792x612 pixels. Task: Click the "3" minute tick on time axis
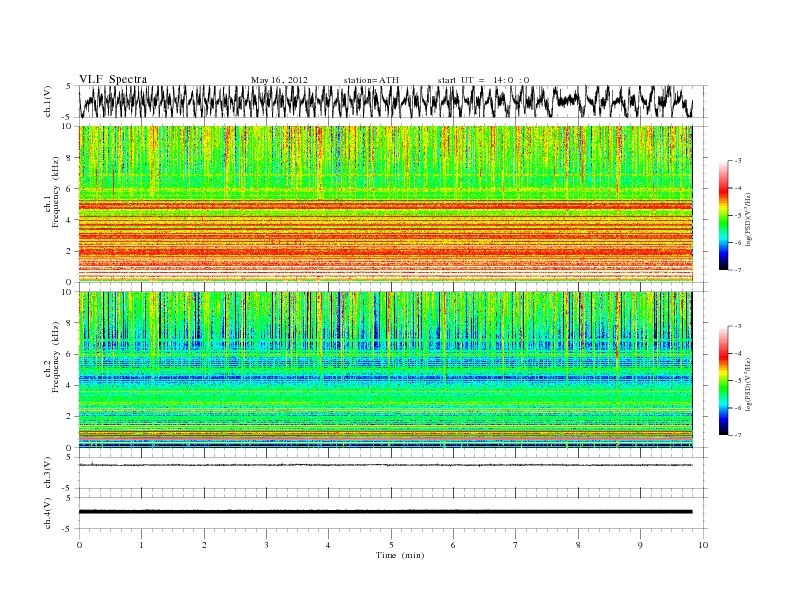266,545
